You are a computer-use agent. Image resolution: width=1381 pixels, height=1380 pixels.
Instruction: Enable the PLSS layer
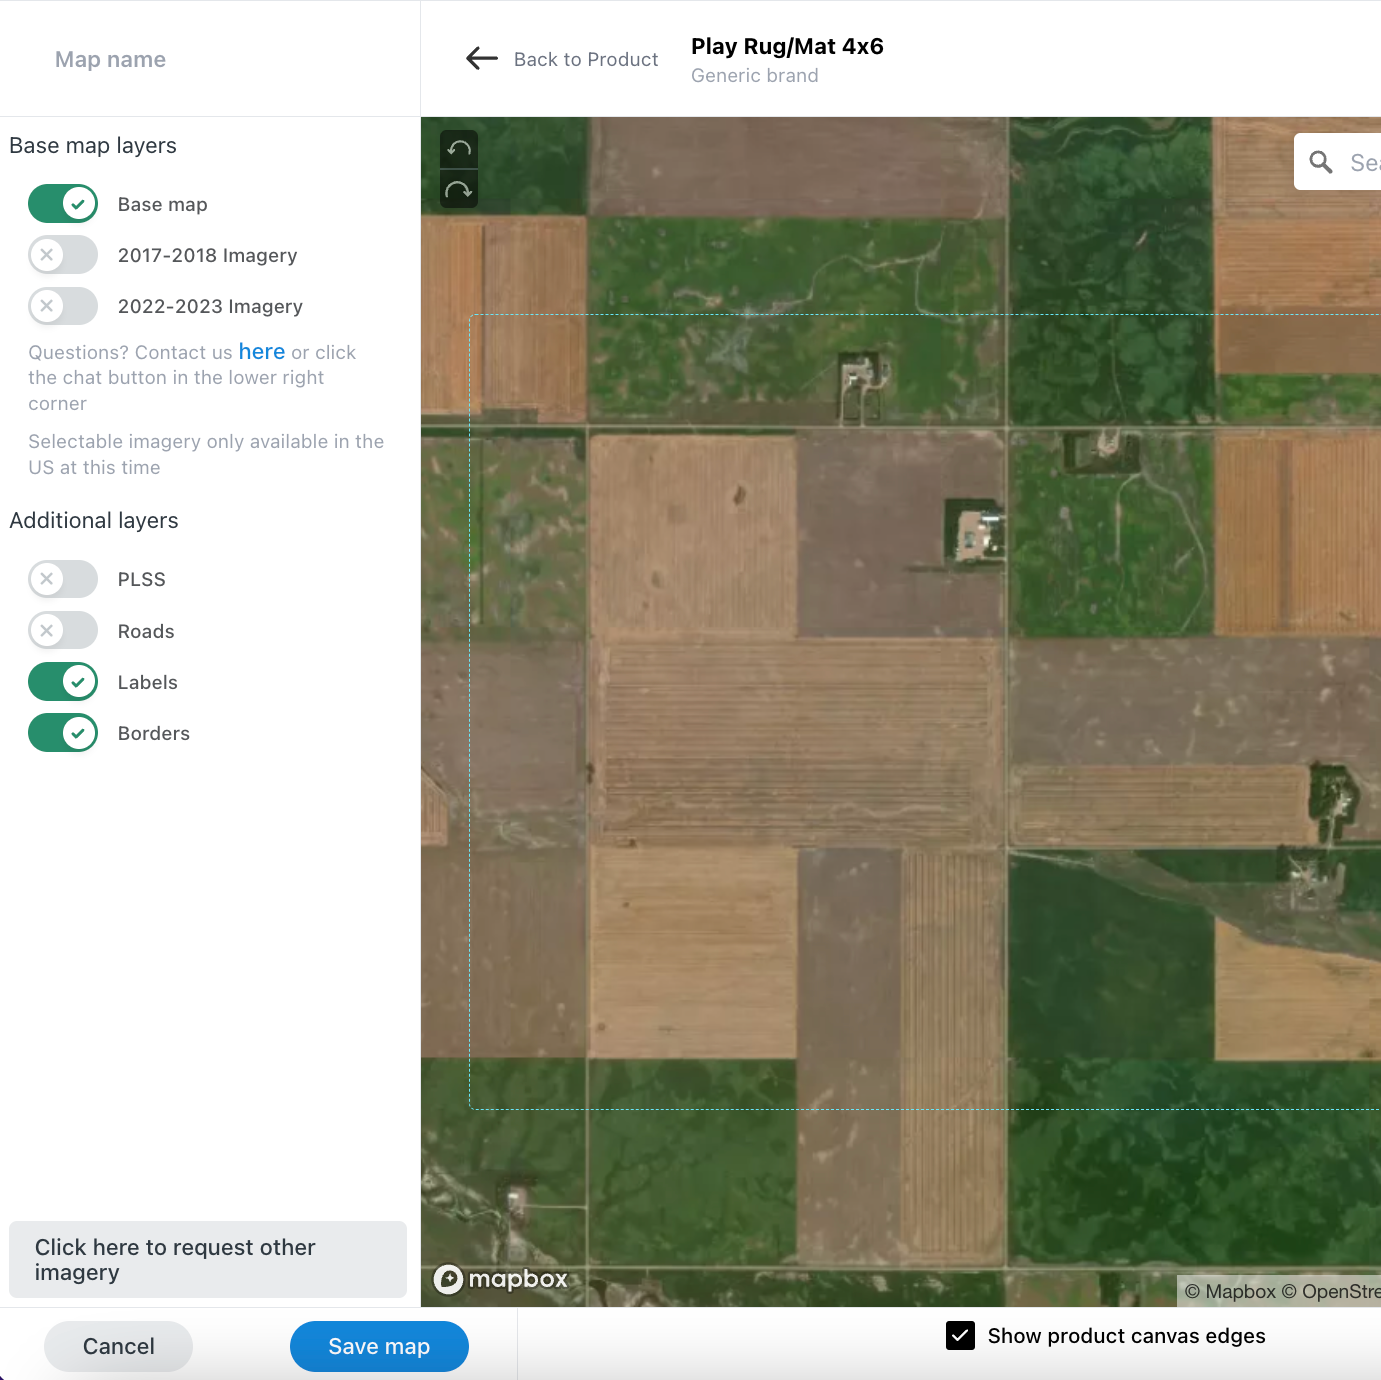click(63, 579)
